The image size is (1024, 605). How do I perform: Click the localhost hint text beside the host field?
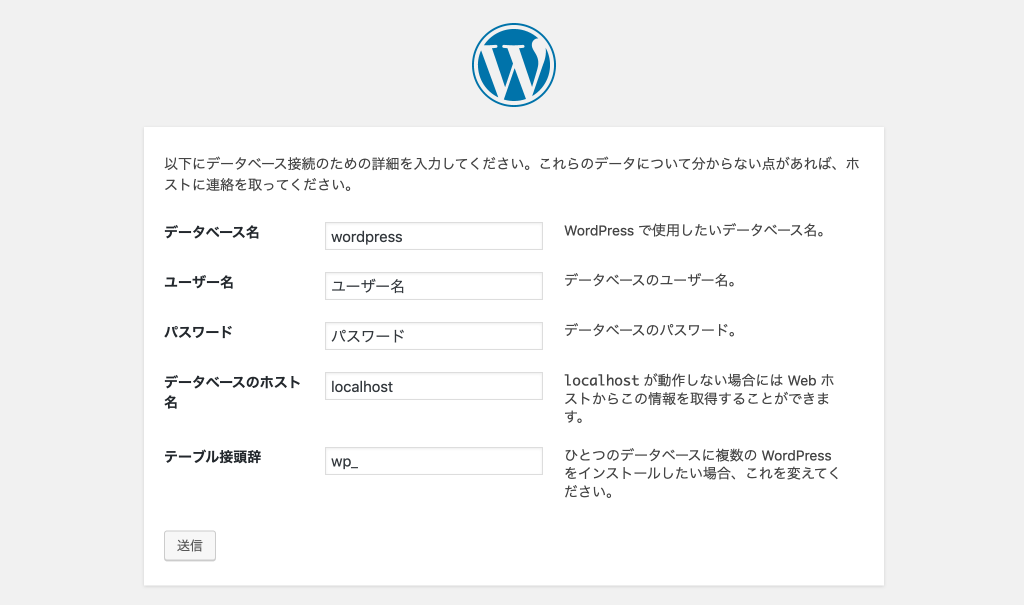(x=699, y=399)
